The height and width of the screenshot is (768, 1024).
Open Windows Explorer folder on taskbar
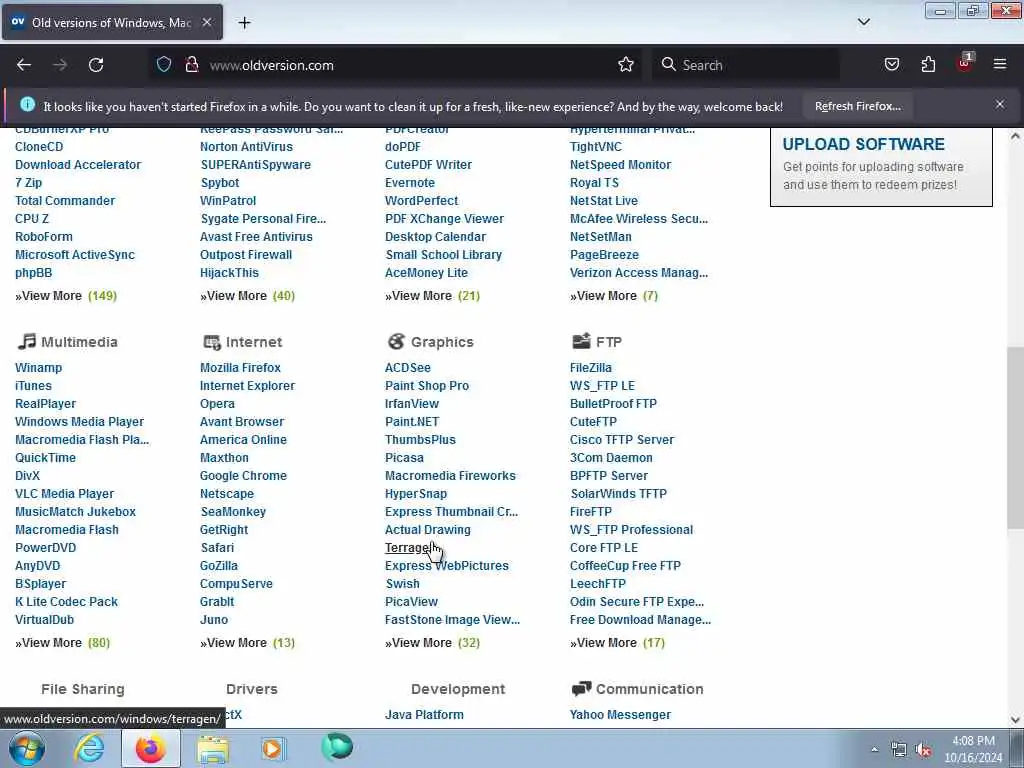tap(213, 748)
